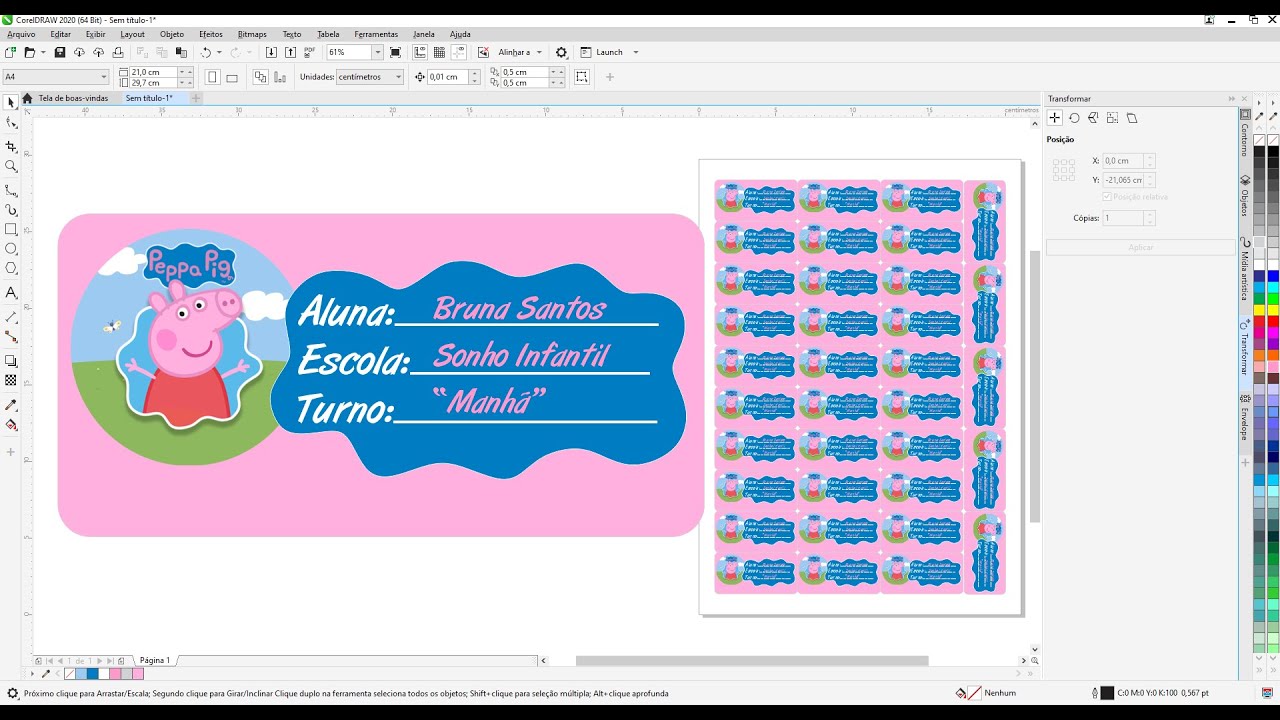Open the A4 page size dropdown

103,77
